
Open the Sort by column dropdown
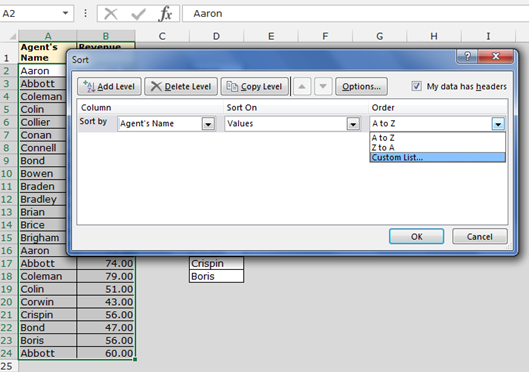[208, 124]
